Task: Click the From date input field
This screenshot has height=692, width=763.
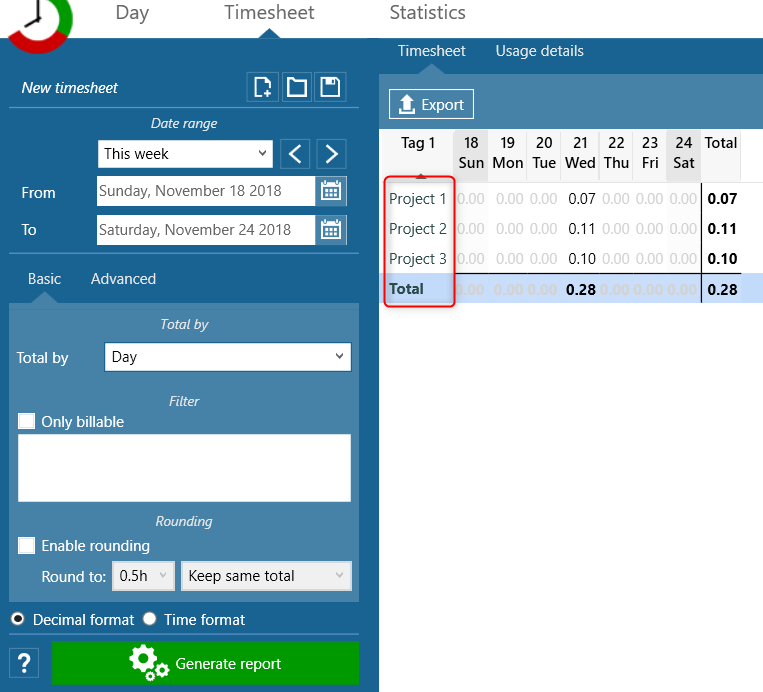Action: [206, 191]
